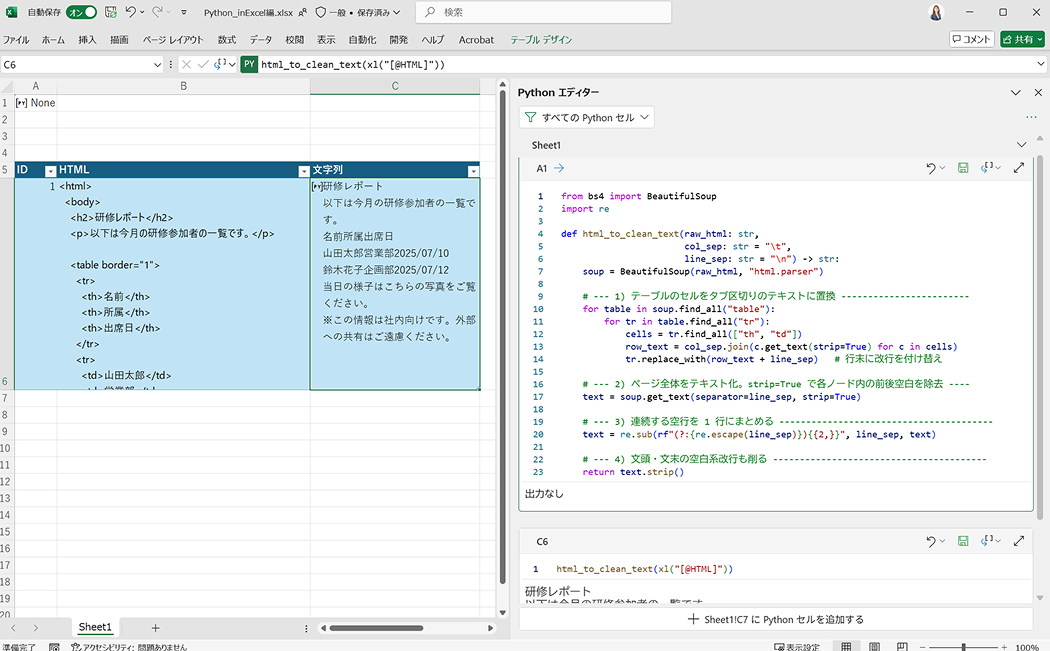
Task: Adjust the zoom slider in status bar
Action: [x=962, y=647]
